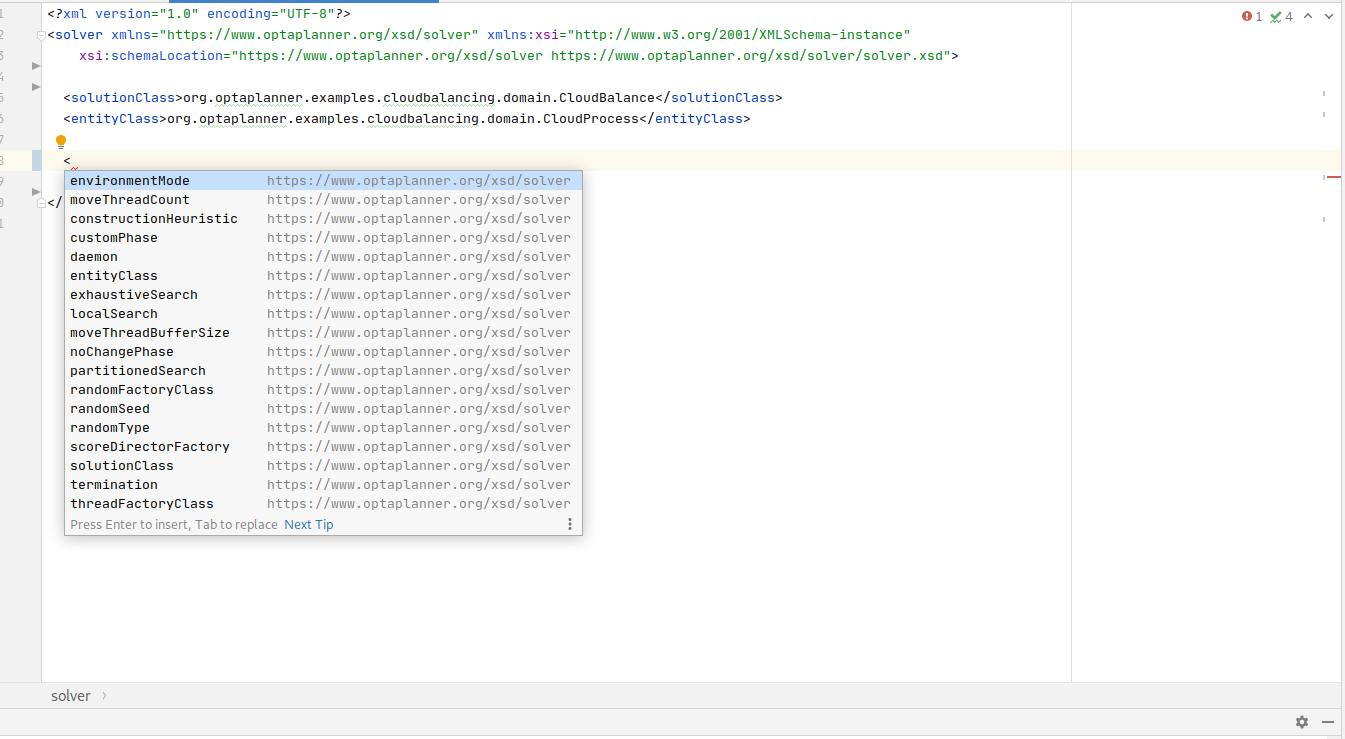Select termination in the completion list
Viewport: 1345px width, 739px height.
113,484
